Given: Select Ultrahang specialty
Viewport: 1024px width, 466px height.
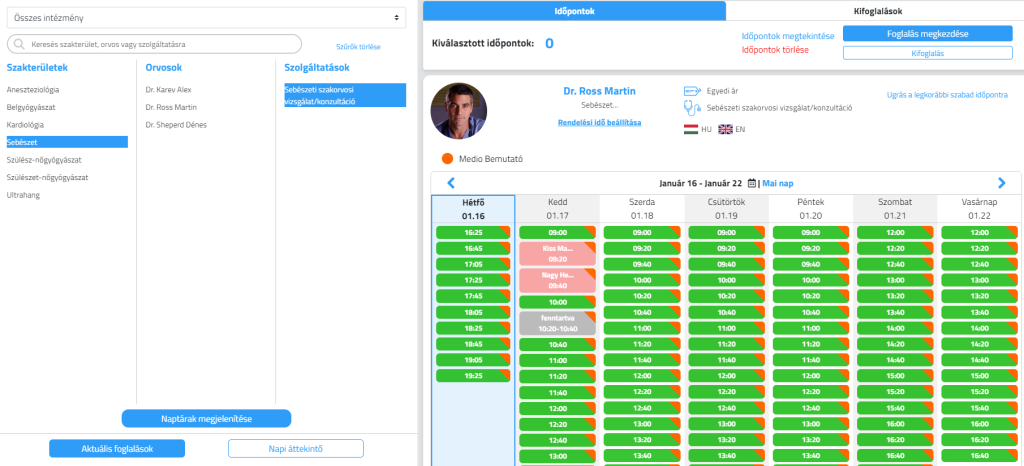Looking at the screenshot, I should [24, 195].
